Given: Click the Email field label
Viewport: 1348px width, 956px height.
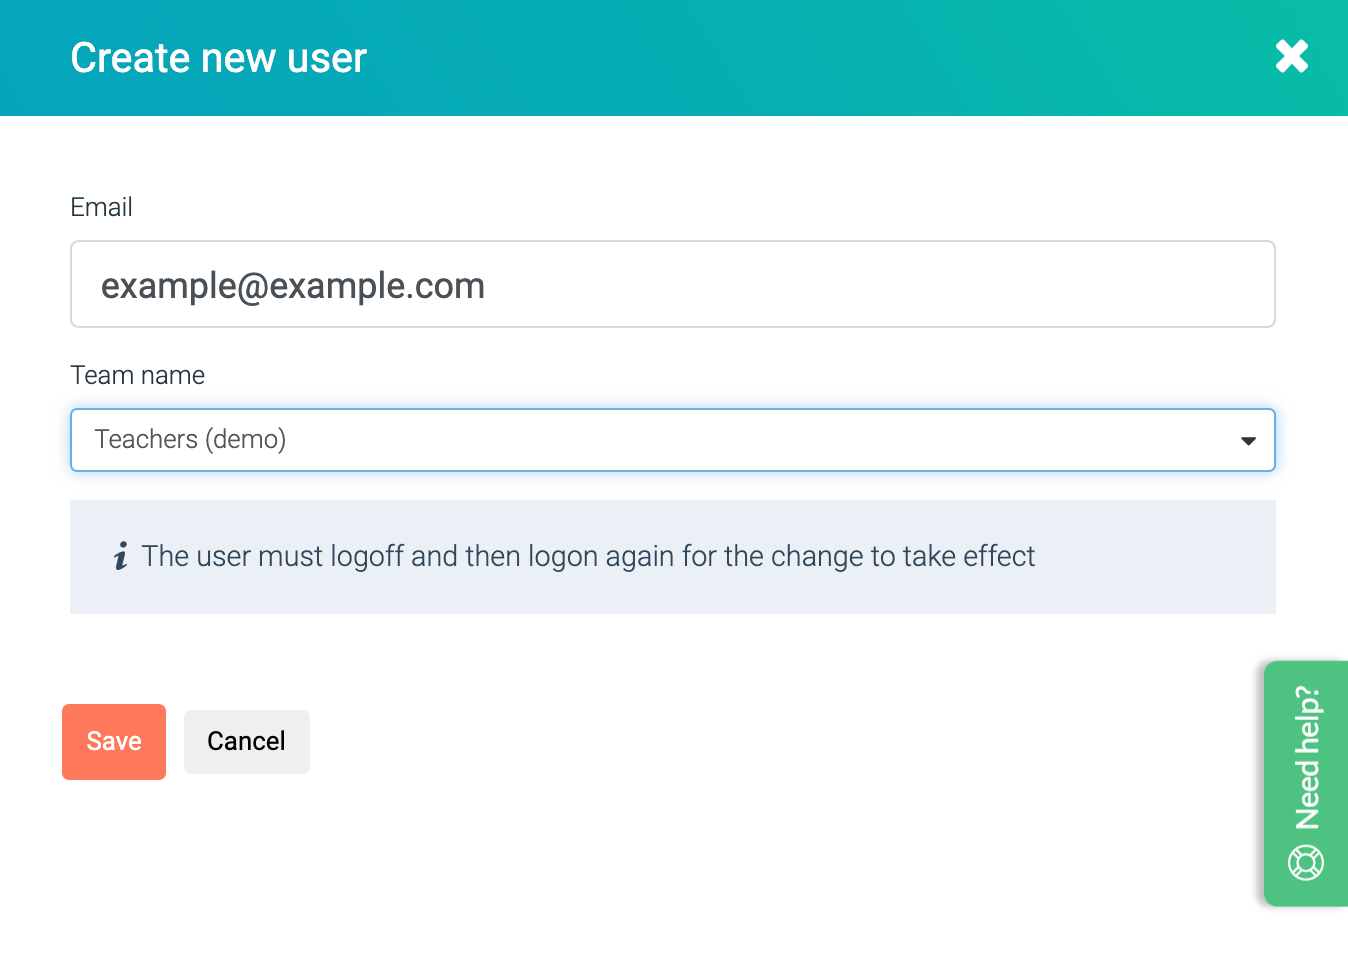Looking at the screenshot, I should 101,207.
